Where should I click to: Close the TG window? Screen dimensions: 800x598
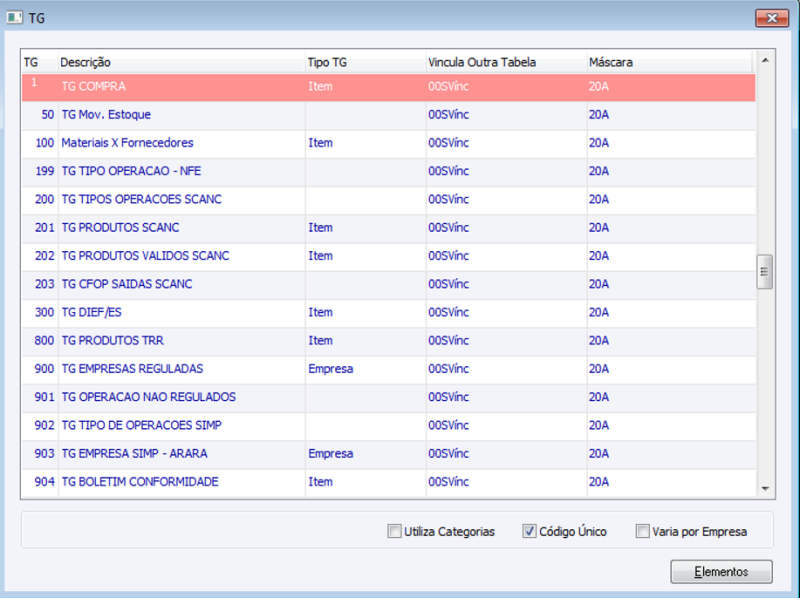(772, 18)
